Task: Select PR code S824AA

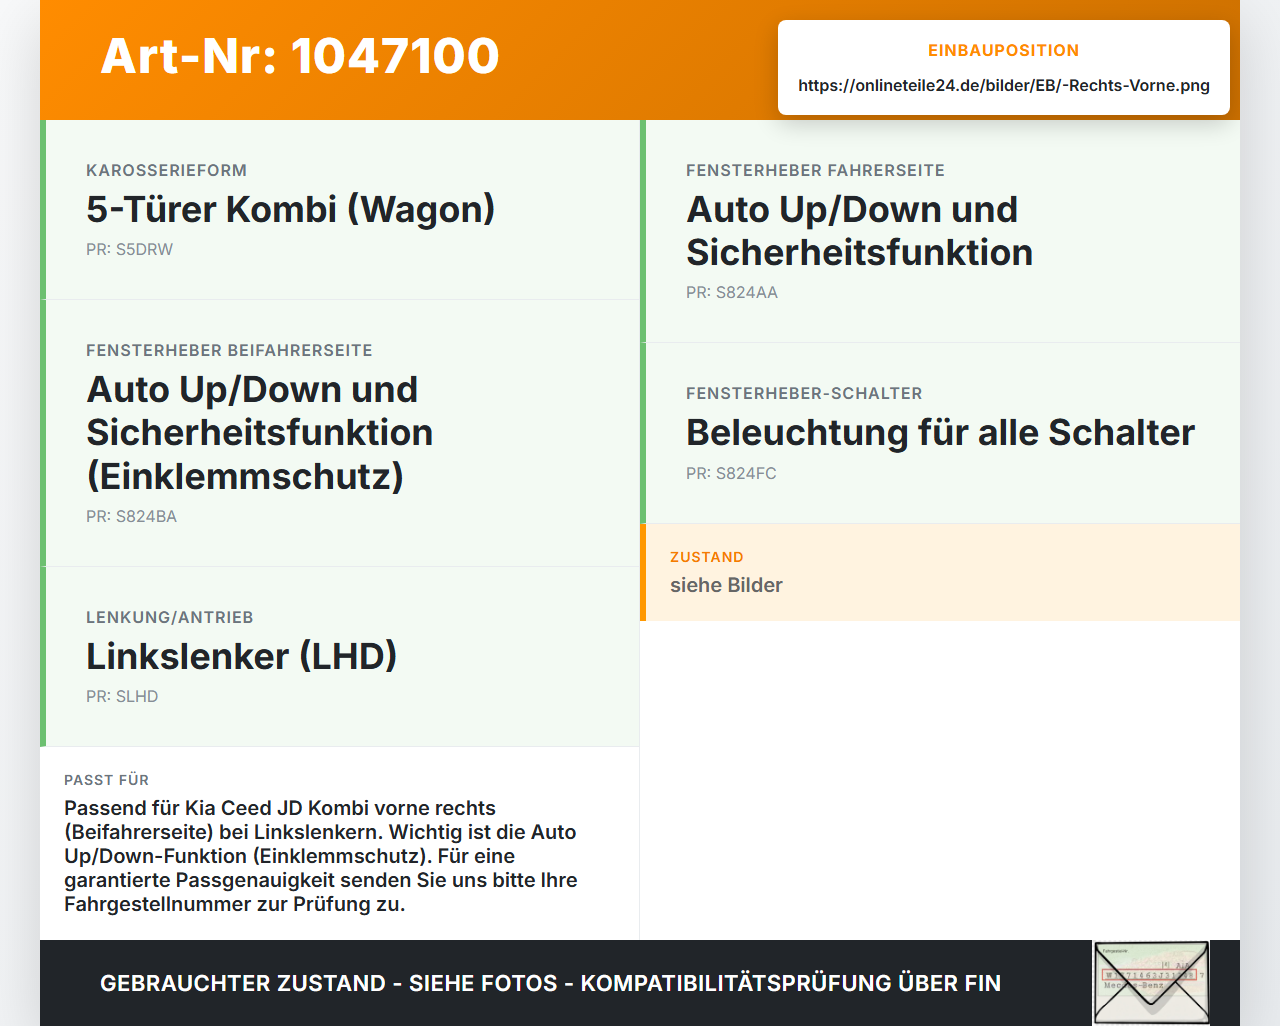Action: (x=732, y=293)
